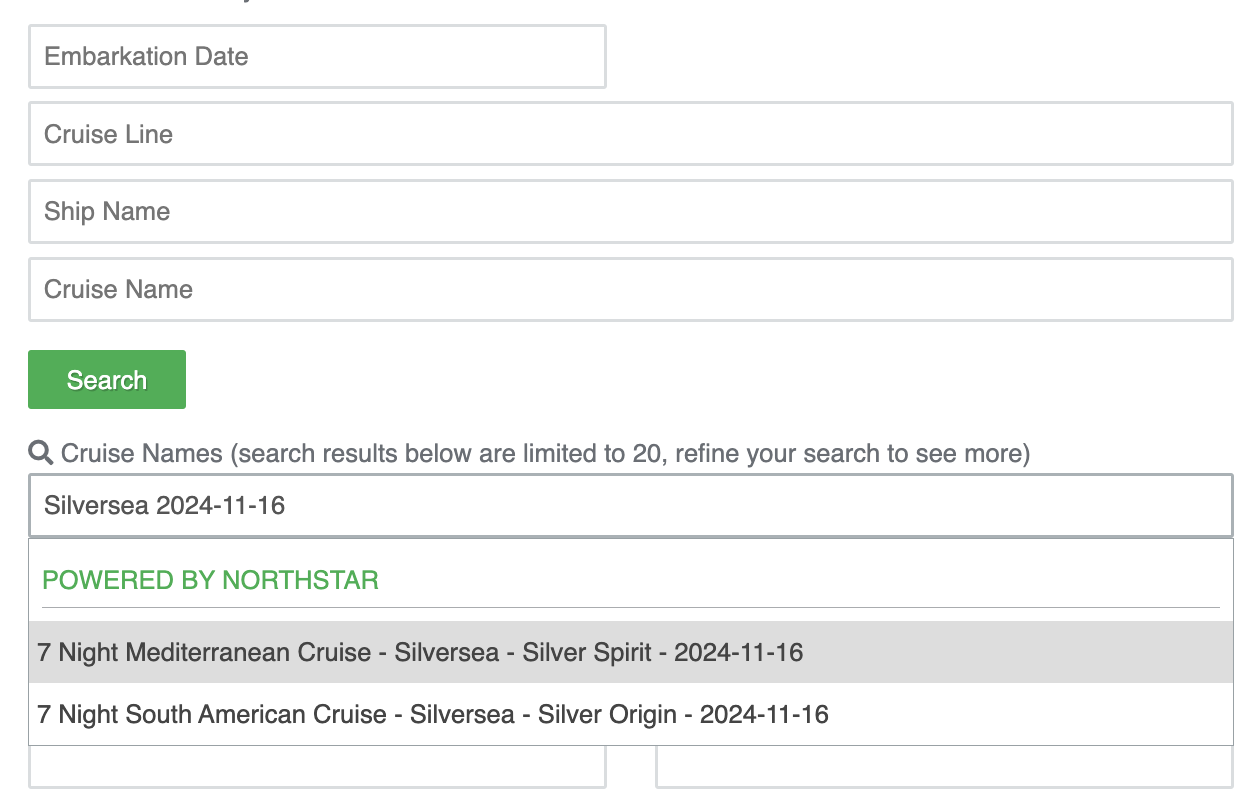
Task: Click the 'refine your search to see more' text
Action: pos(848,454)
